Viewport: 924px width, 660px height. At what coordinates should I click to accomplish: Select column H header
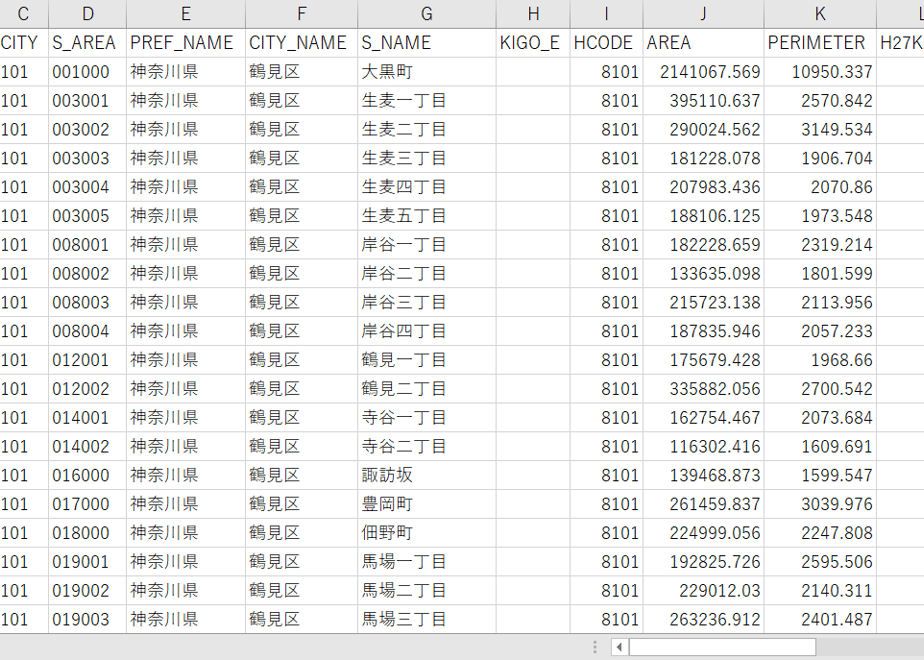click(533, 14)
